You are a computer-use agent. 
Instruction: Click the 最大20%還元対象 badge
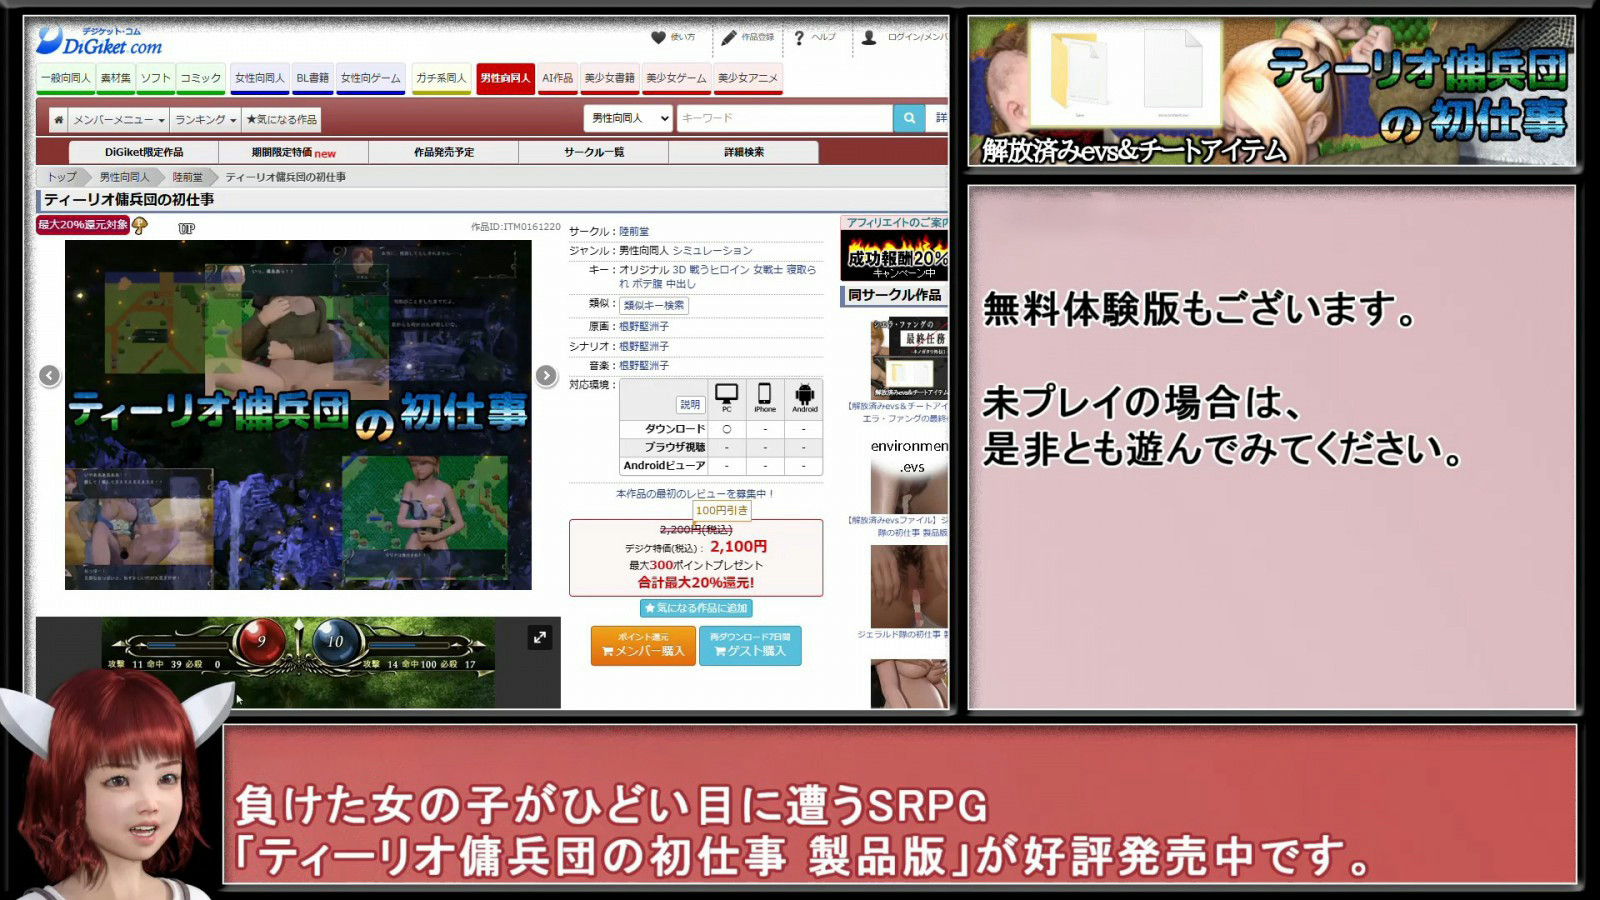coord(83,225)
